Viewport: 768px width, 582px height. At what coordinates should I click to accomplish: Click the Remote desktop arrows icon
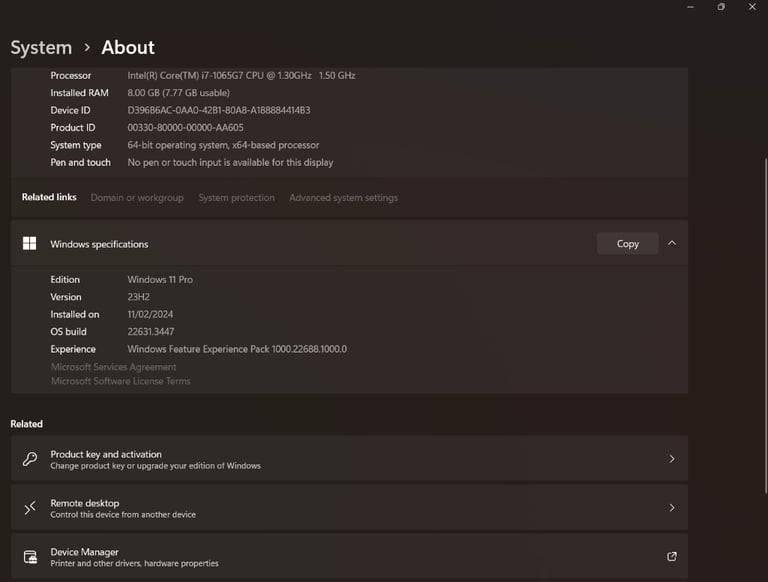[30, 508]
